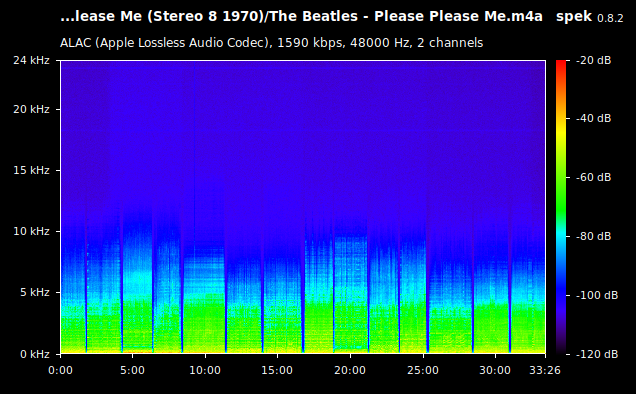This screenshot has width=636, height=394.
Task: Click the version number '0.8.2'
Action: tap(610, 18)
